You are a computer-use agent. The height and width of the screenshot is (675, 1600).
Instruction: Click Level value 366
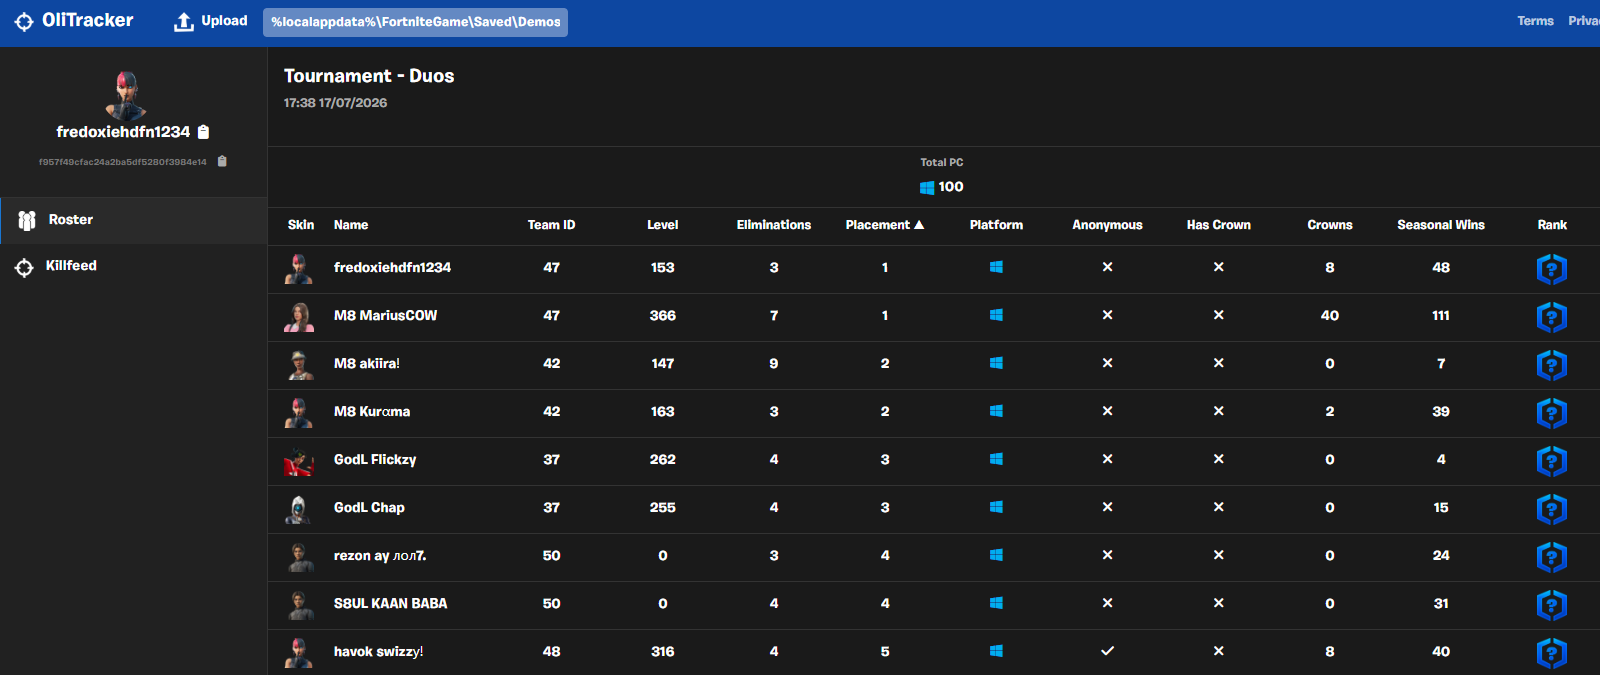click(663, 315)
